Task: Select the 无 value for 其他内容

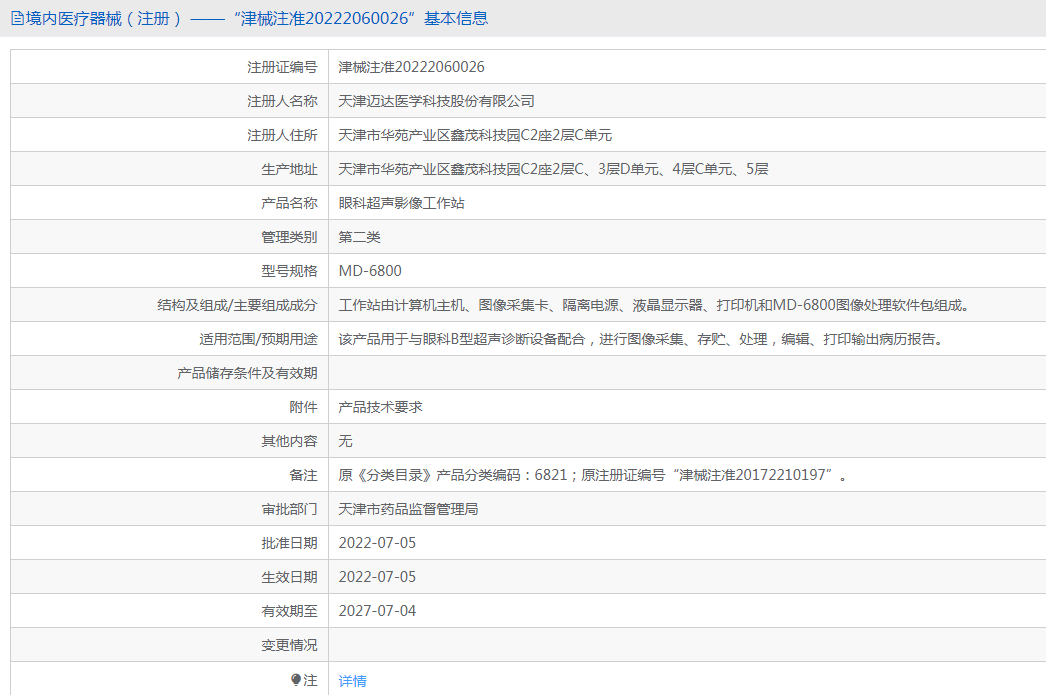Action: click(x=345, y=441)
